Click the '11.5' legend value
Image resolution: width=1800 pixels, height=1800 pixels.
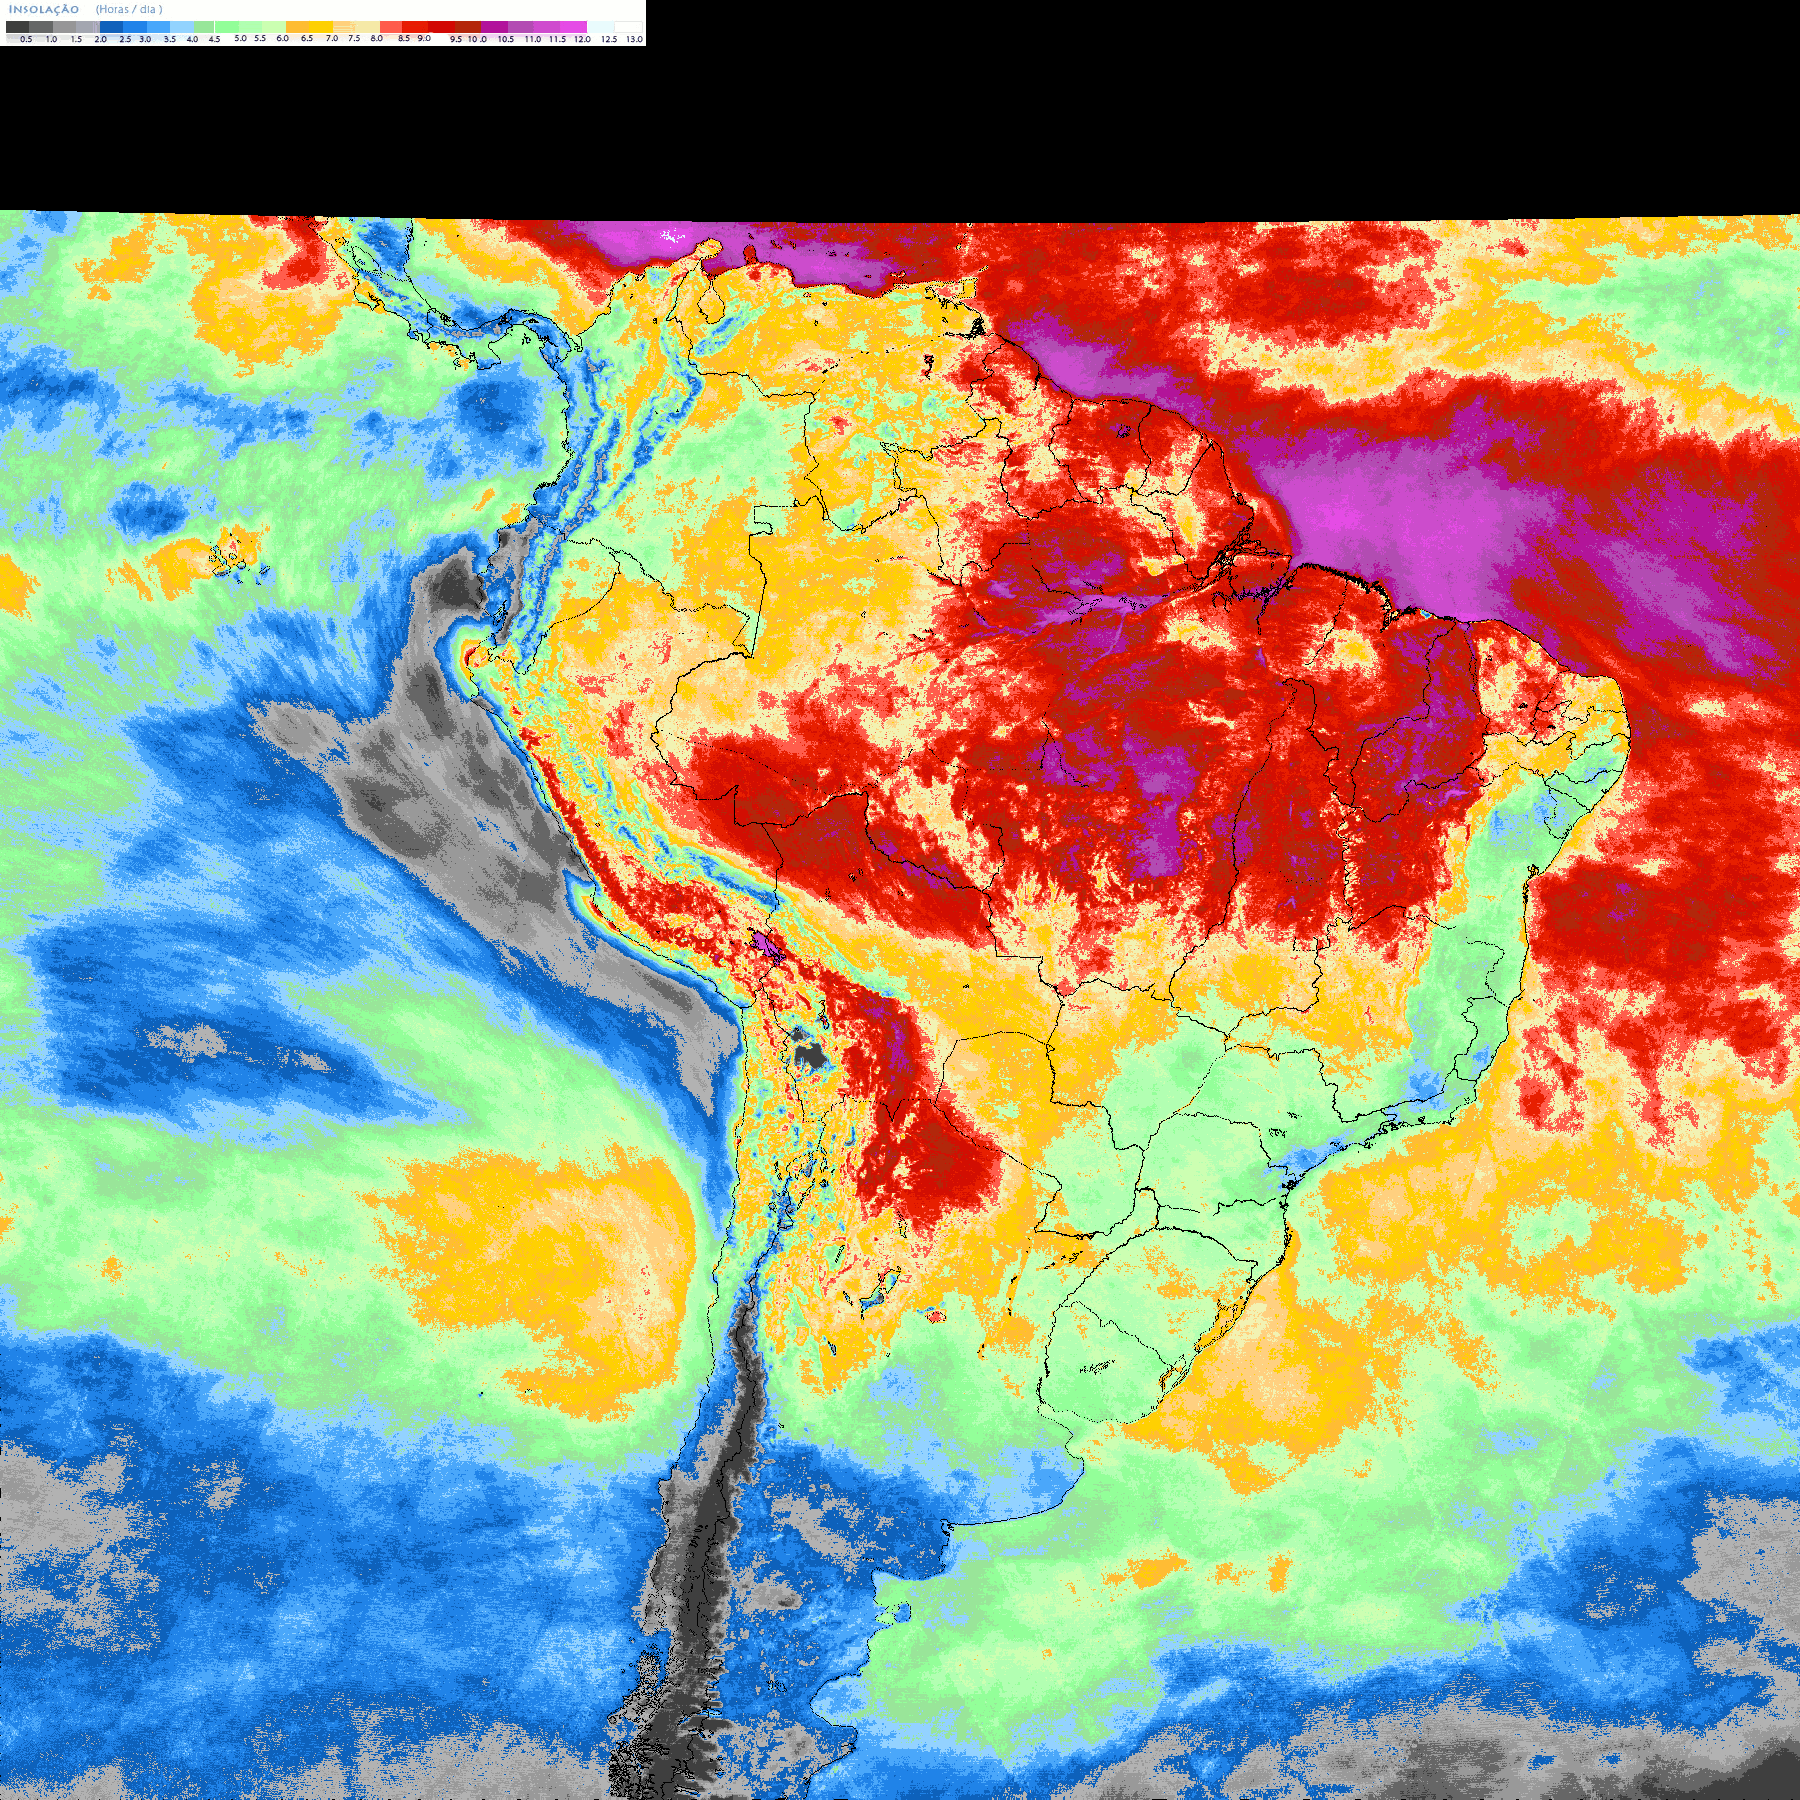557,39
